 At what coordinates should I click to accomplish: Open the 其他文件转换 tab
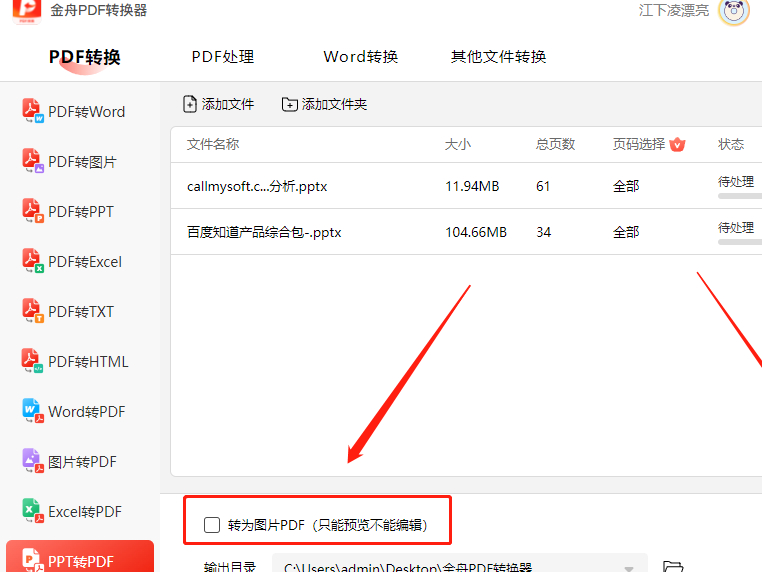[x=498, y=57]
